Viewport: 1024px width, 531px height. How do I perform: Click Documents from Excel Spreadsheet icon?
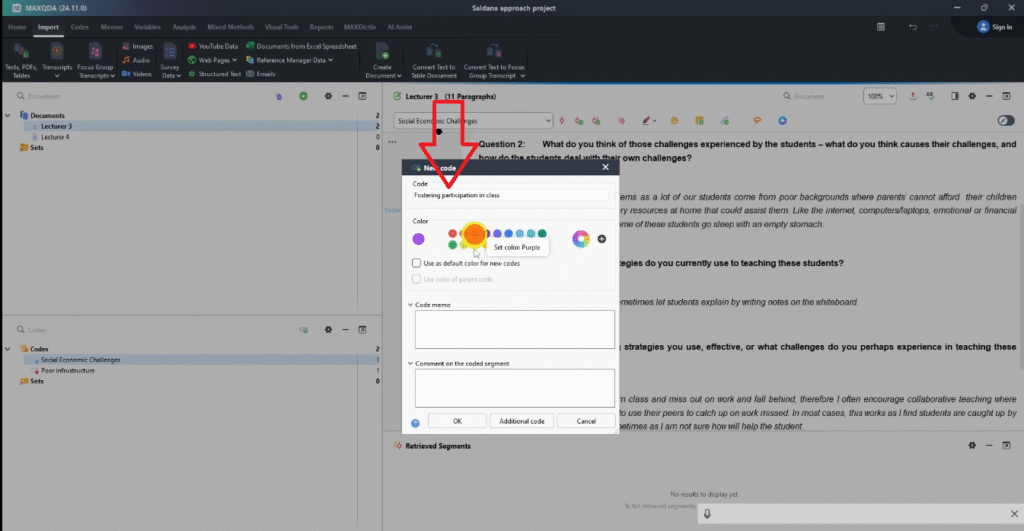coord(250,46)
